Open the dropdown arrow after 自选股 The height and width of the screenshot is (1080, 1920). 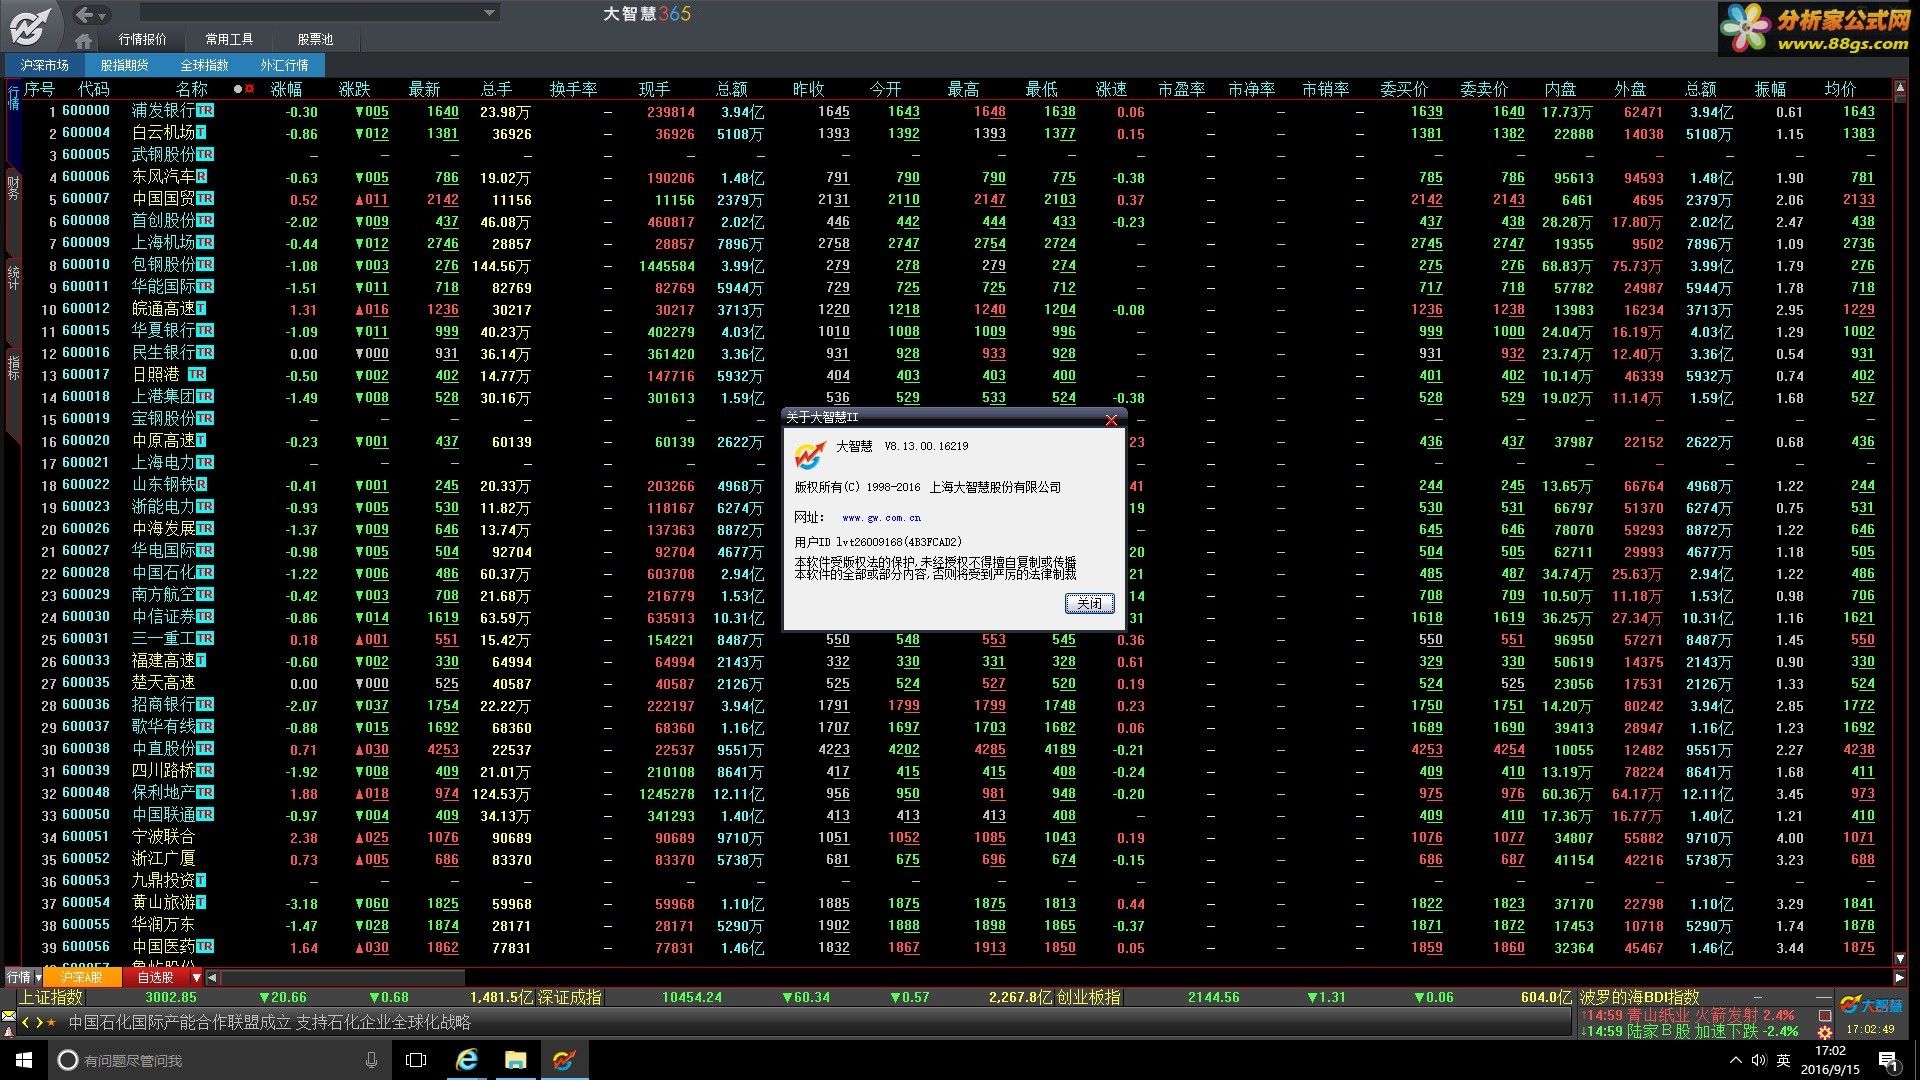click(197, 977)
